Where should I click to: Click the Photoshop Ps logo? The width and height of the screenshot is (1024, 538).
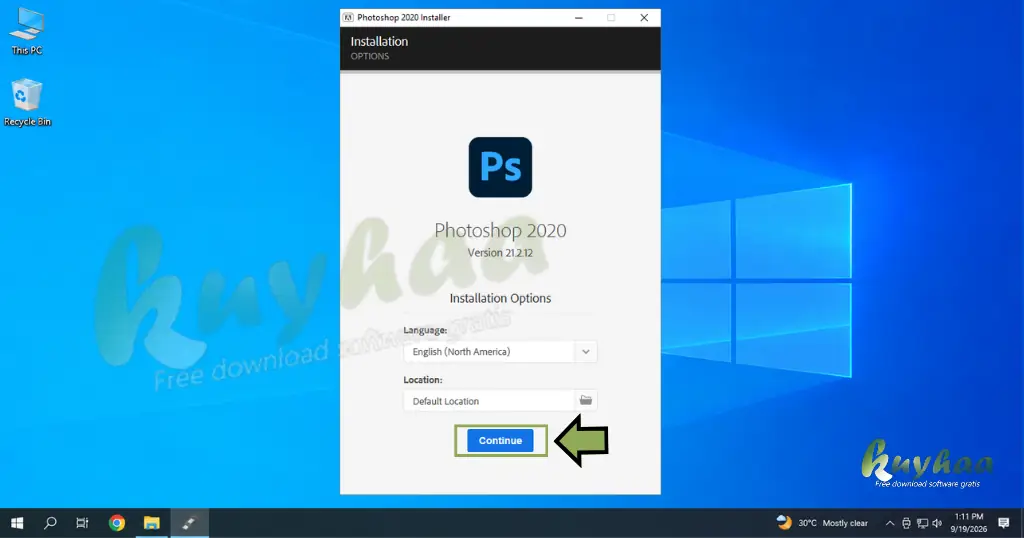500,167
